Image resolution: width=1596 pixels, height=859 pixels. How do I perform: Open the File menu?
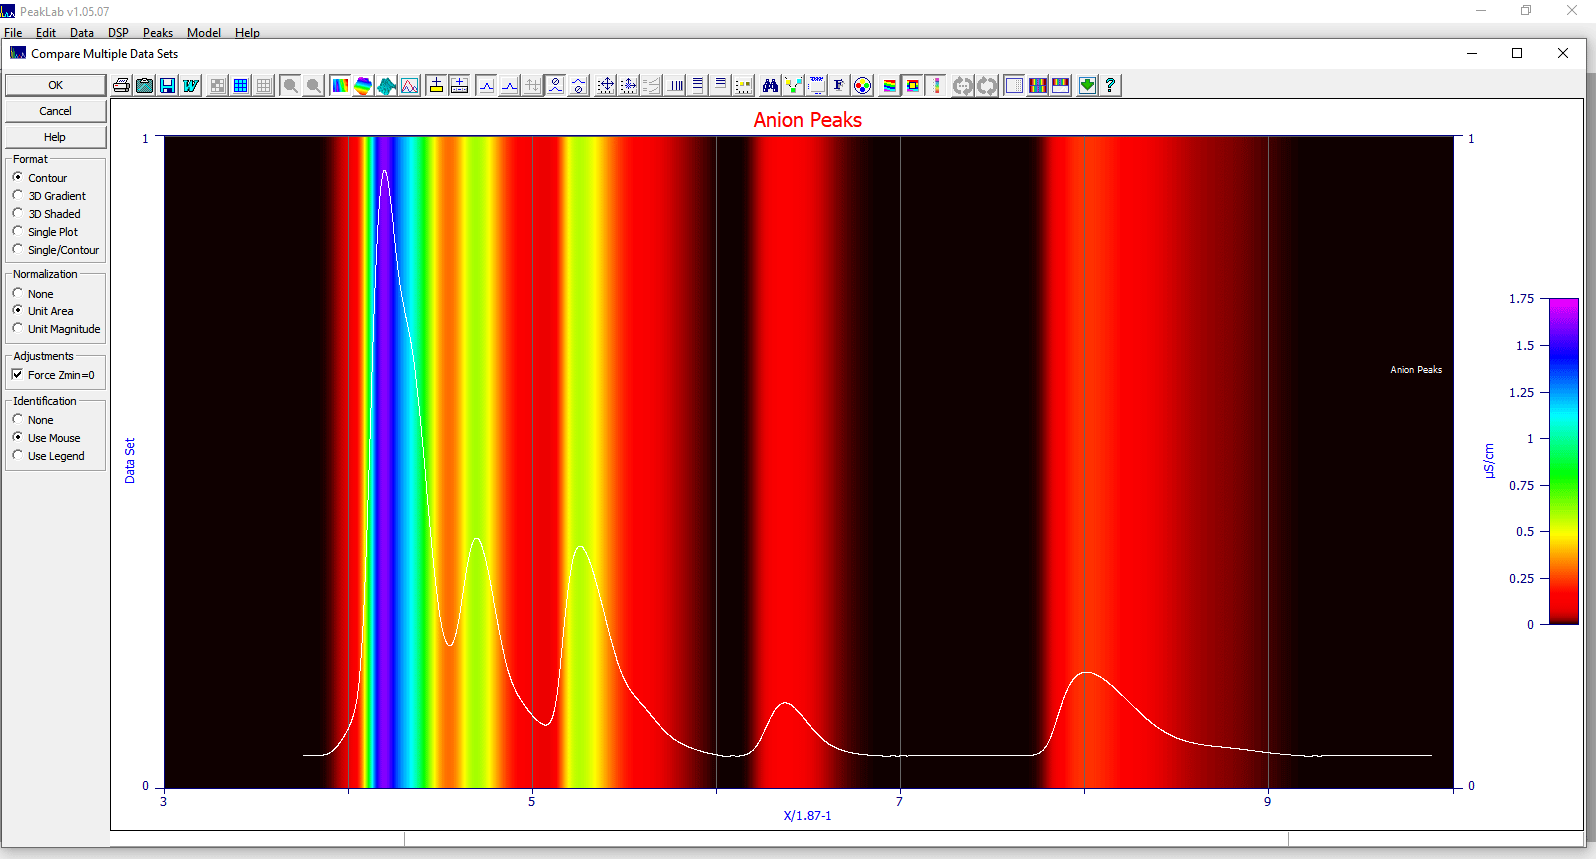point(13,33)
